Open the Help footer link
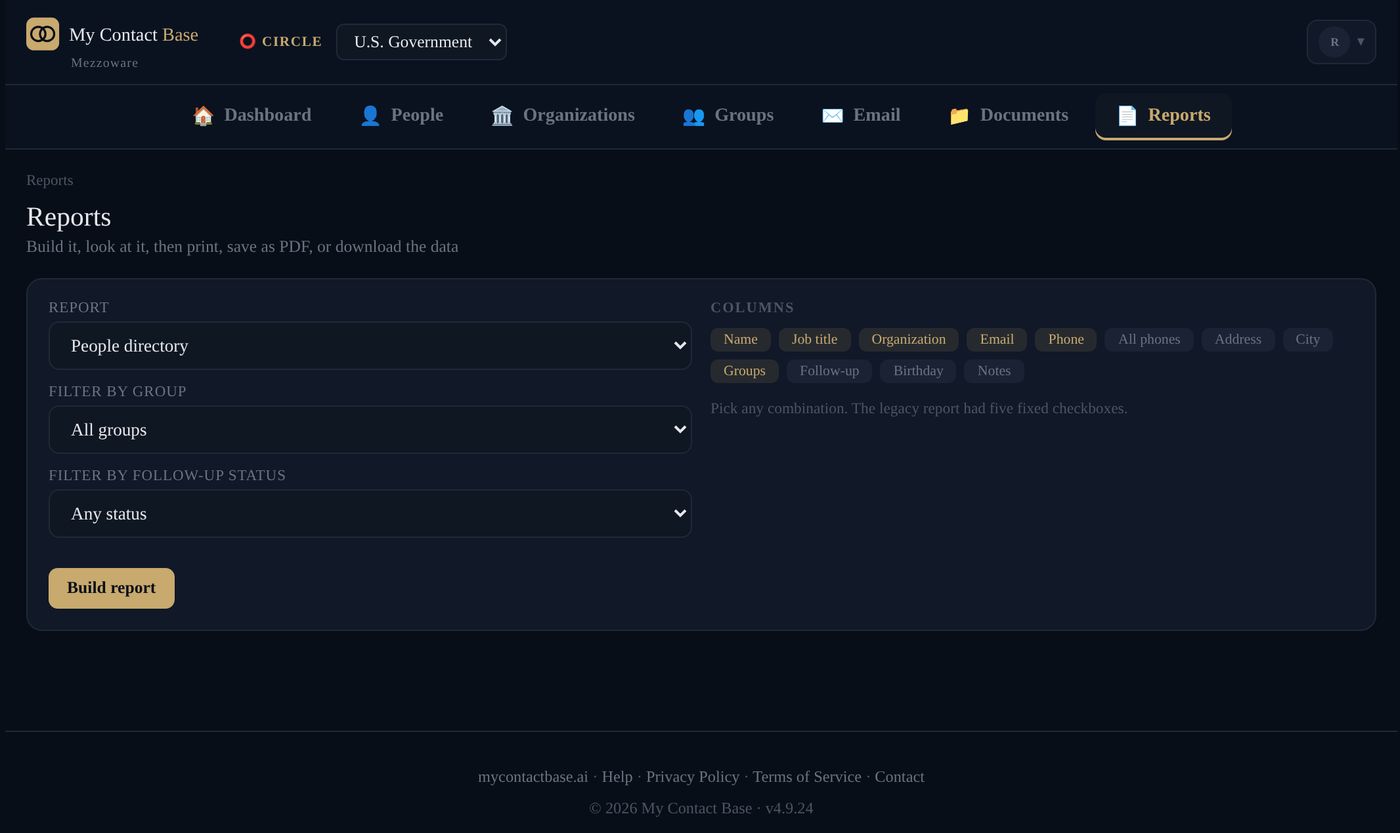The width and height of the screenshot is (1400, 833). coord(617,777)
